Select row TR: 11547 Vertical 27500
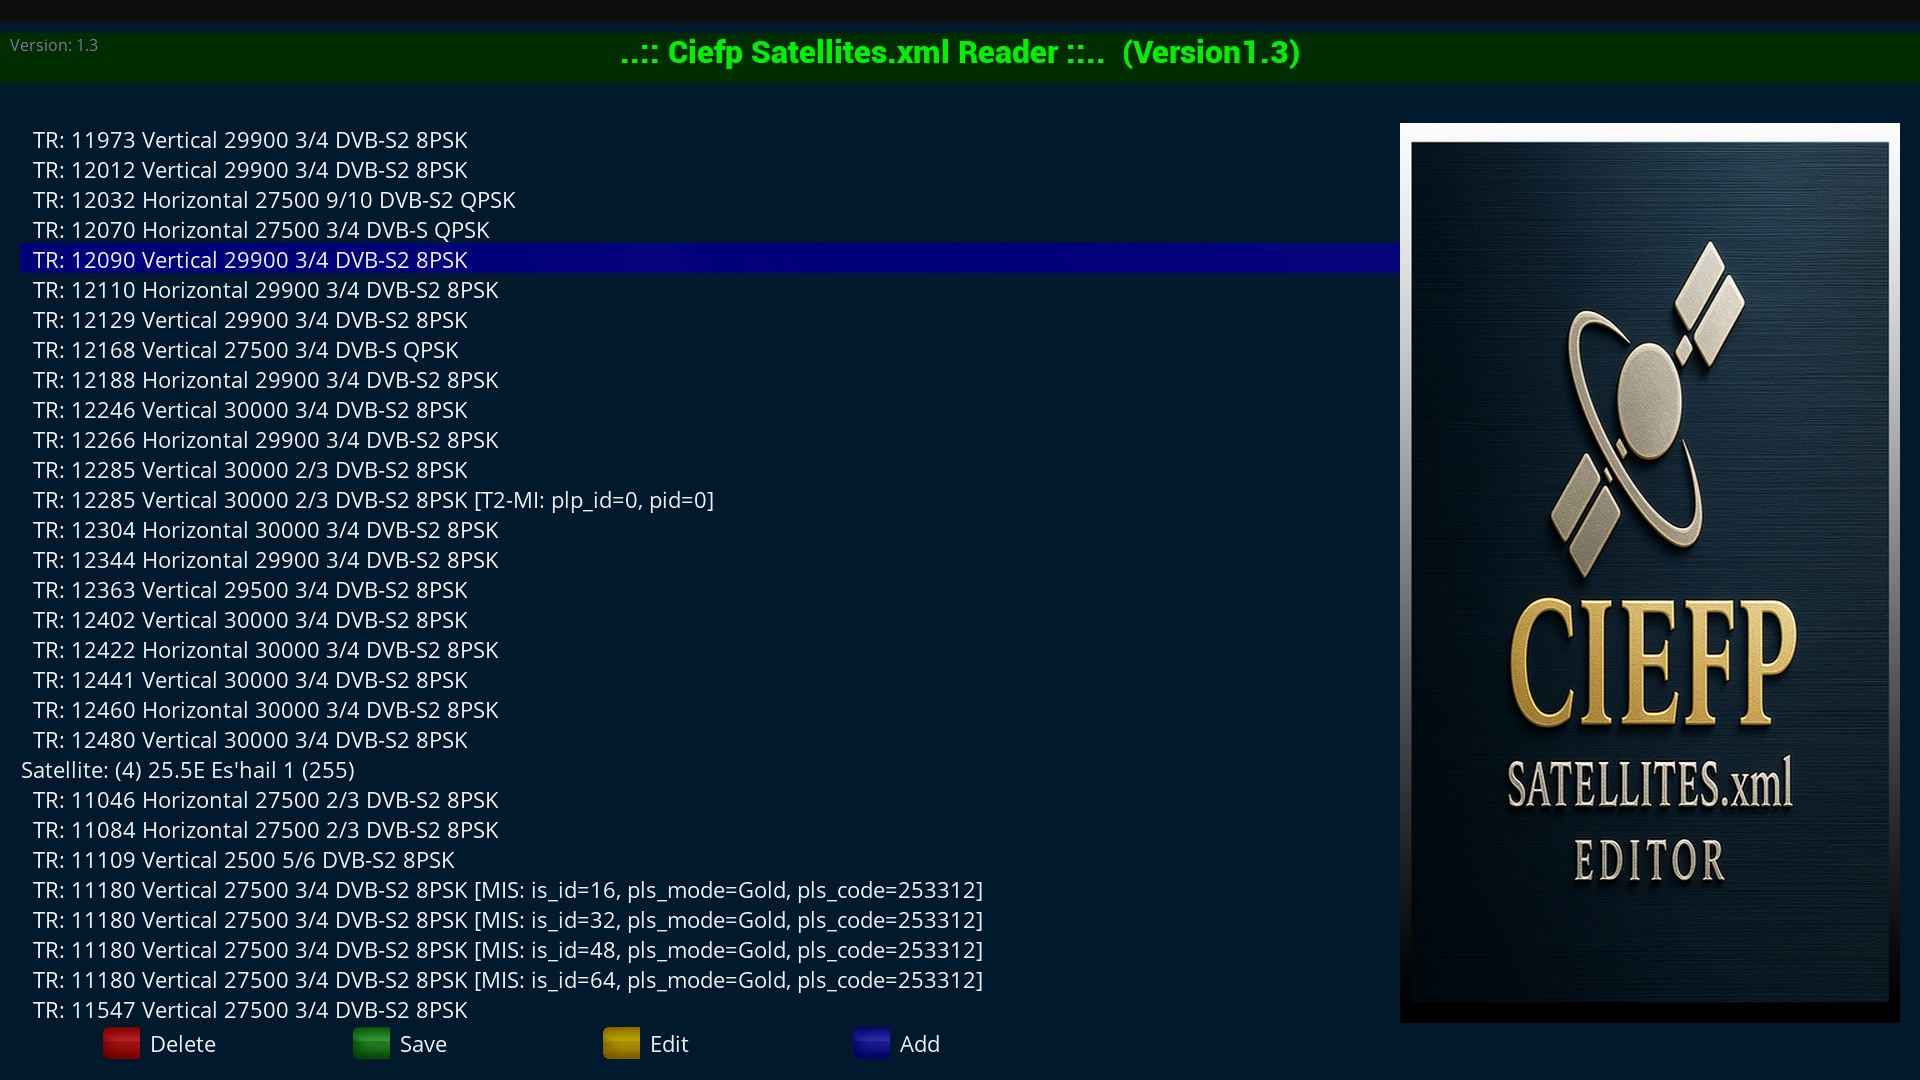 [710, 1010]
